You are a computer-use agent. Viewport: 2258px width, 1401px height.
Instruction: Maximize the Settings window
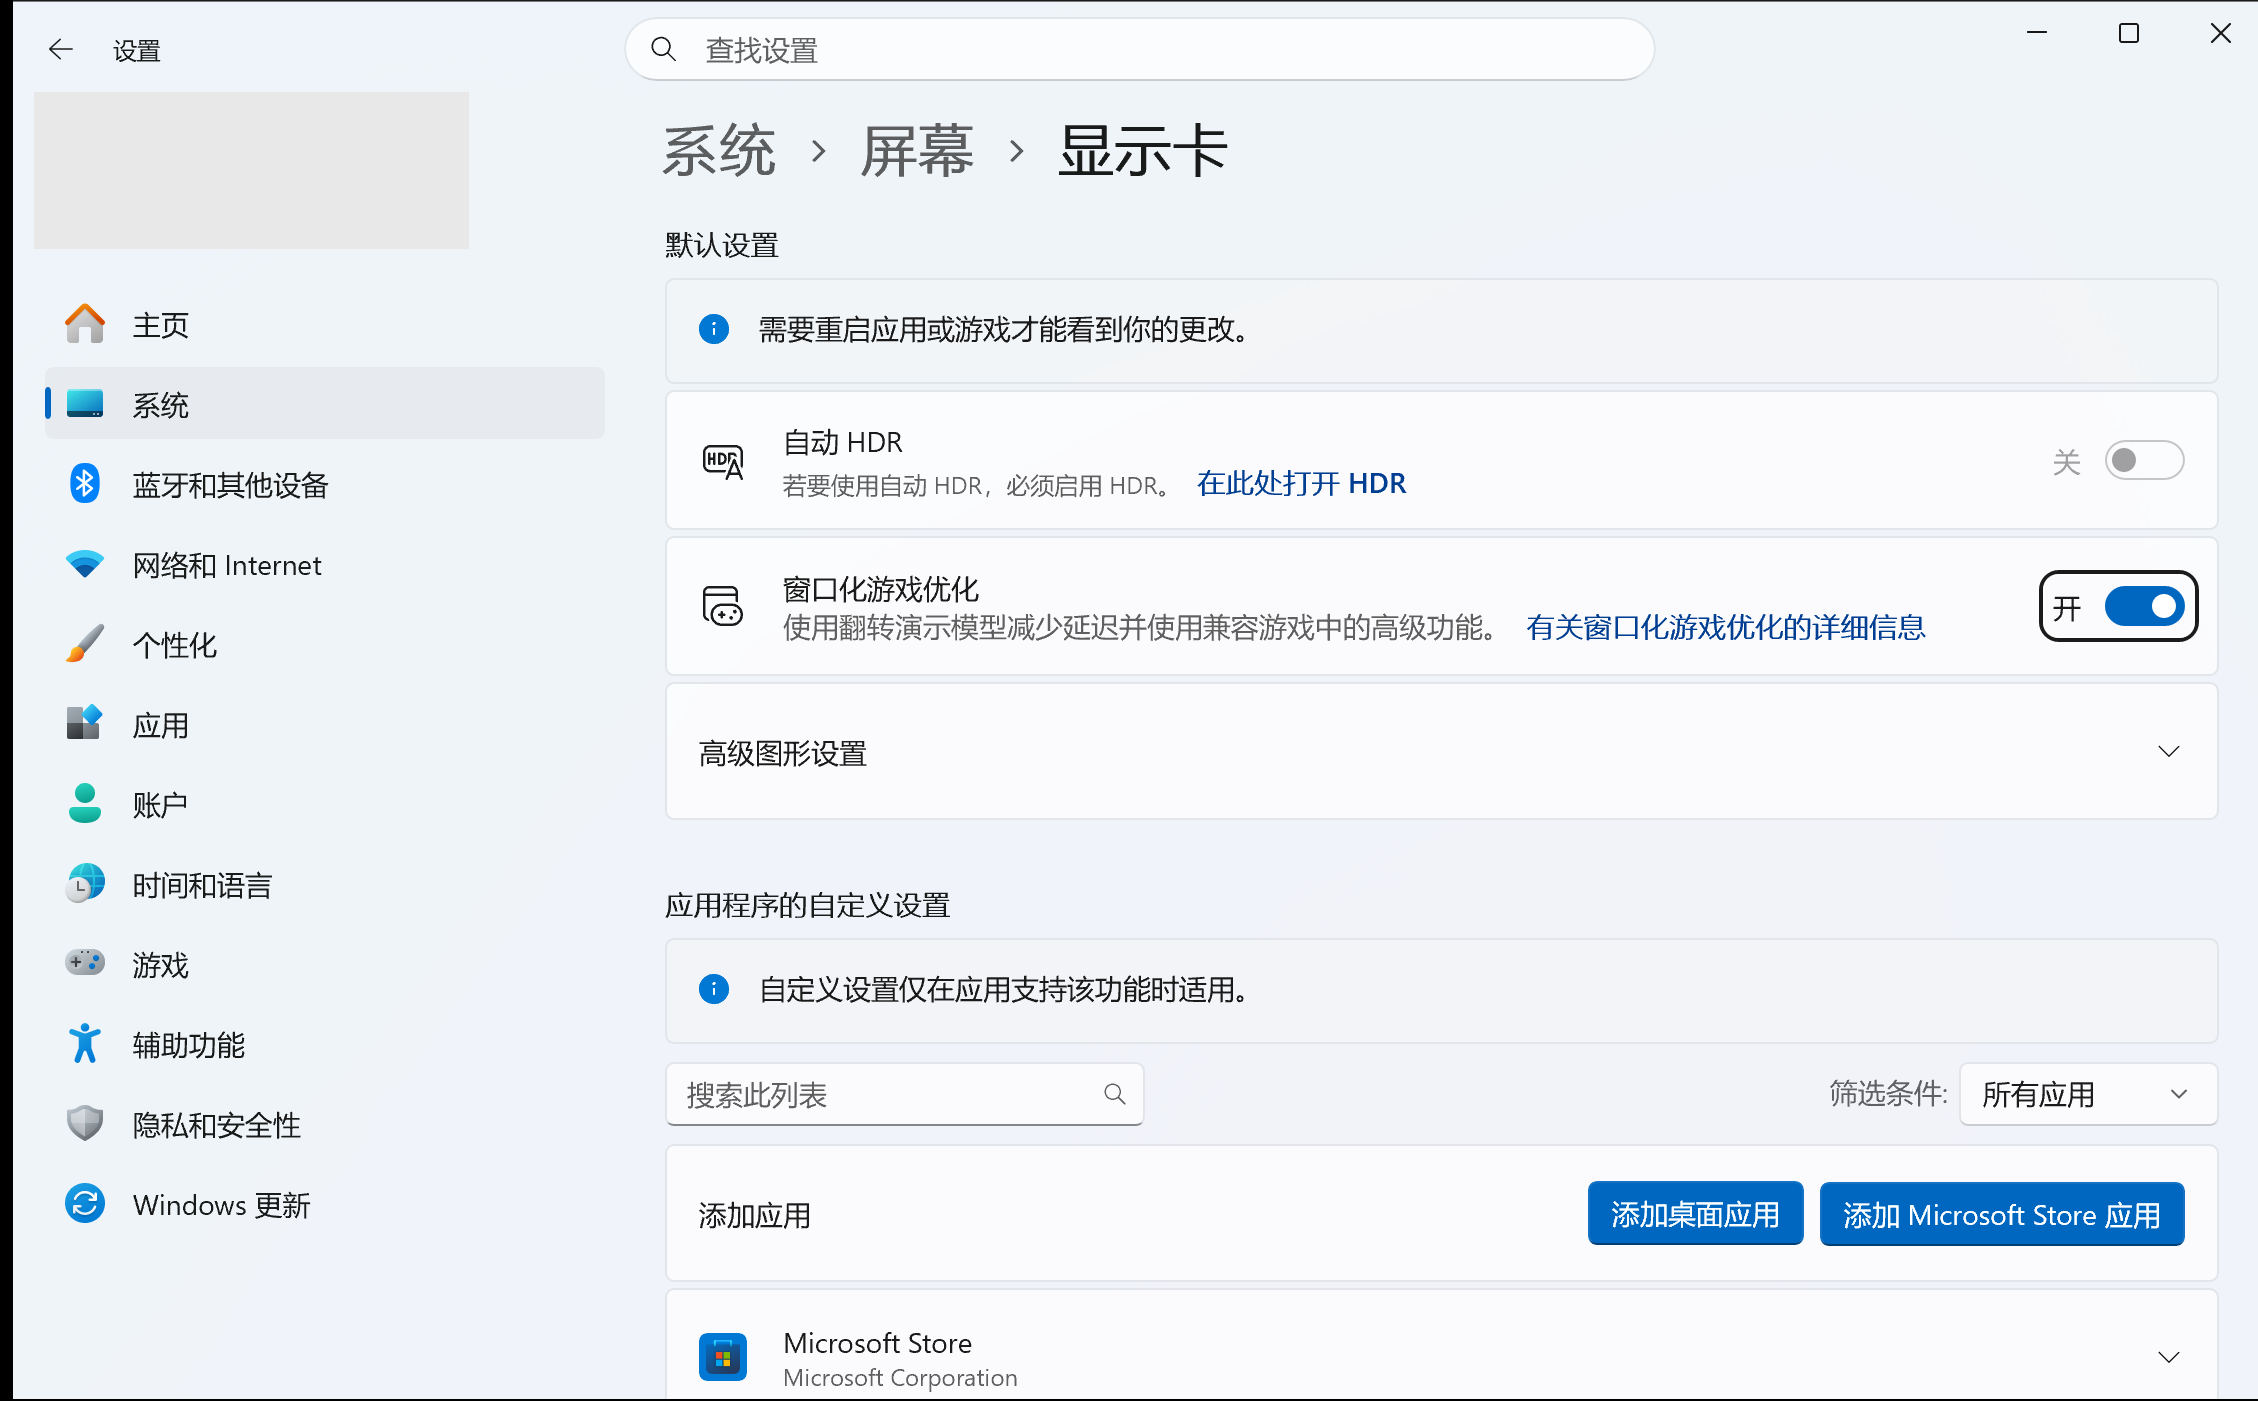[2129, 33]
